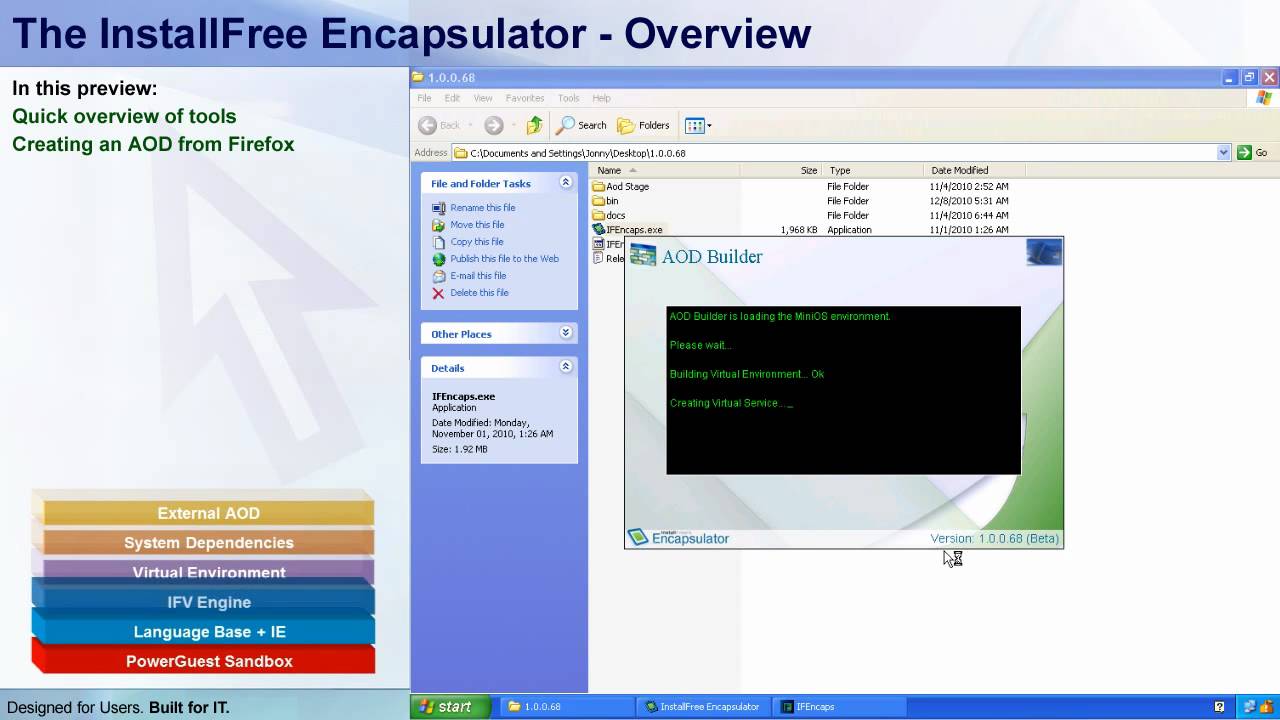Click the Copy this file icon
Image resolution: width=1280 pixels, height=720 pixels.
pos(438,242)
